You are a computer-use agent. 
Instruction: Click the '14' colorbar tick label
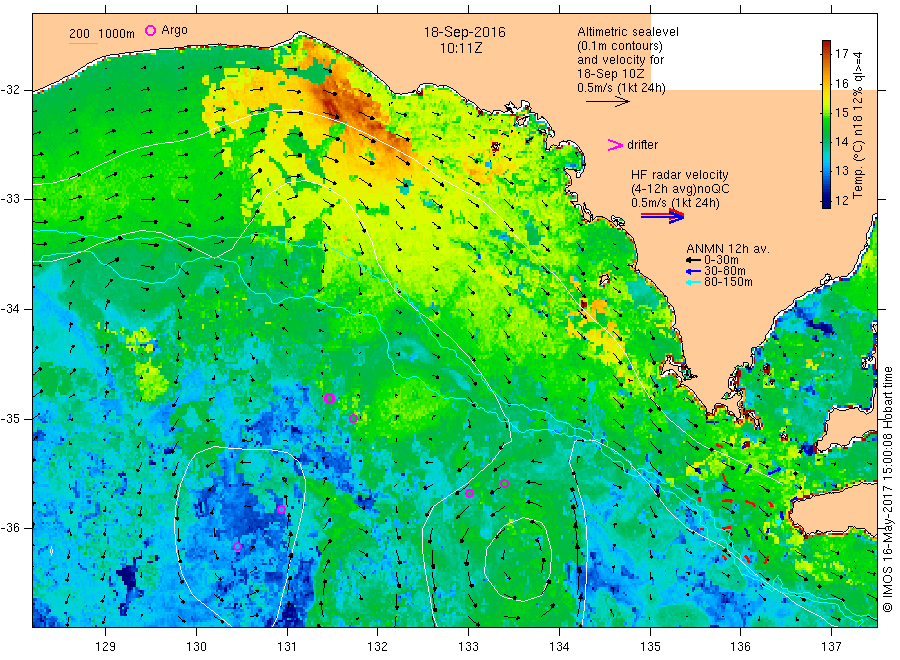point(841,142)
